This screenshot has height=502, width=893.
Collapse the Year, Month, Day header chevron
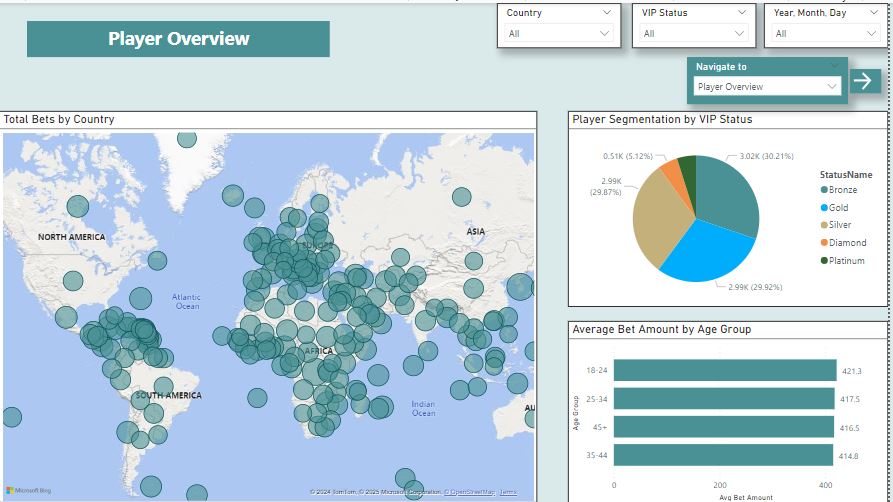(x=874, y=13)
